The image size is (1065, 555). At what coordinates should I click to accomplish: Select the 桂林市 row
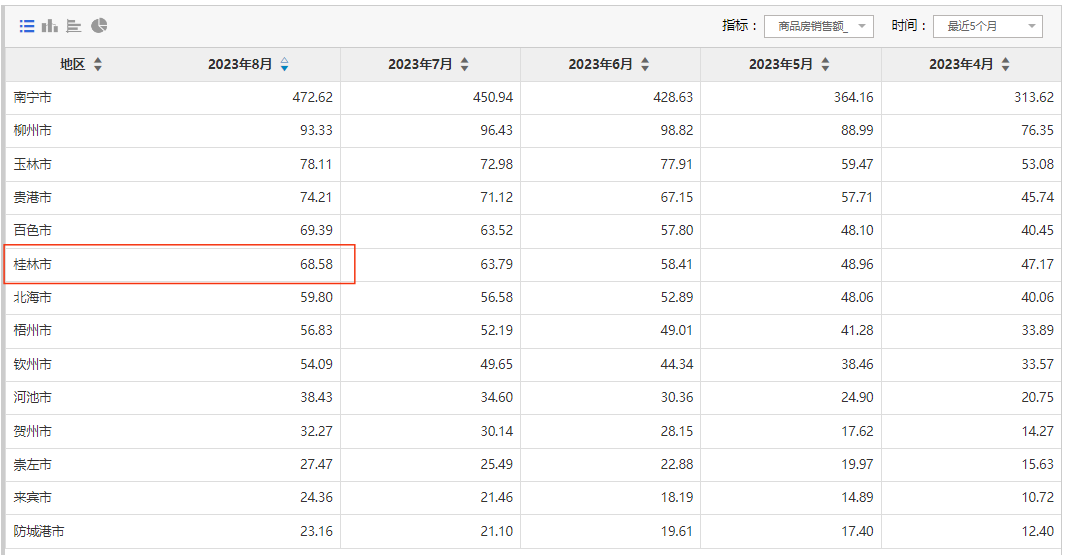pos(533,264)
